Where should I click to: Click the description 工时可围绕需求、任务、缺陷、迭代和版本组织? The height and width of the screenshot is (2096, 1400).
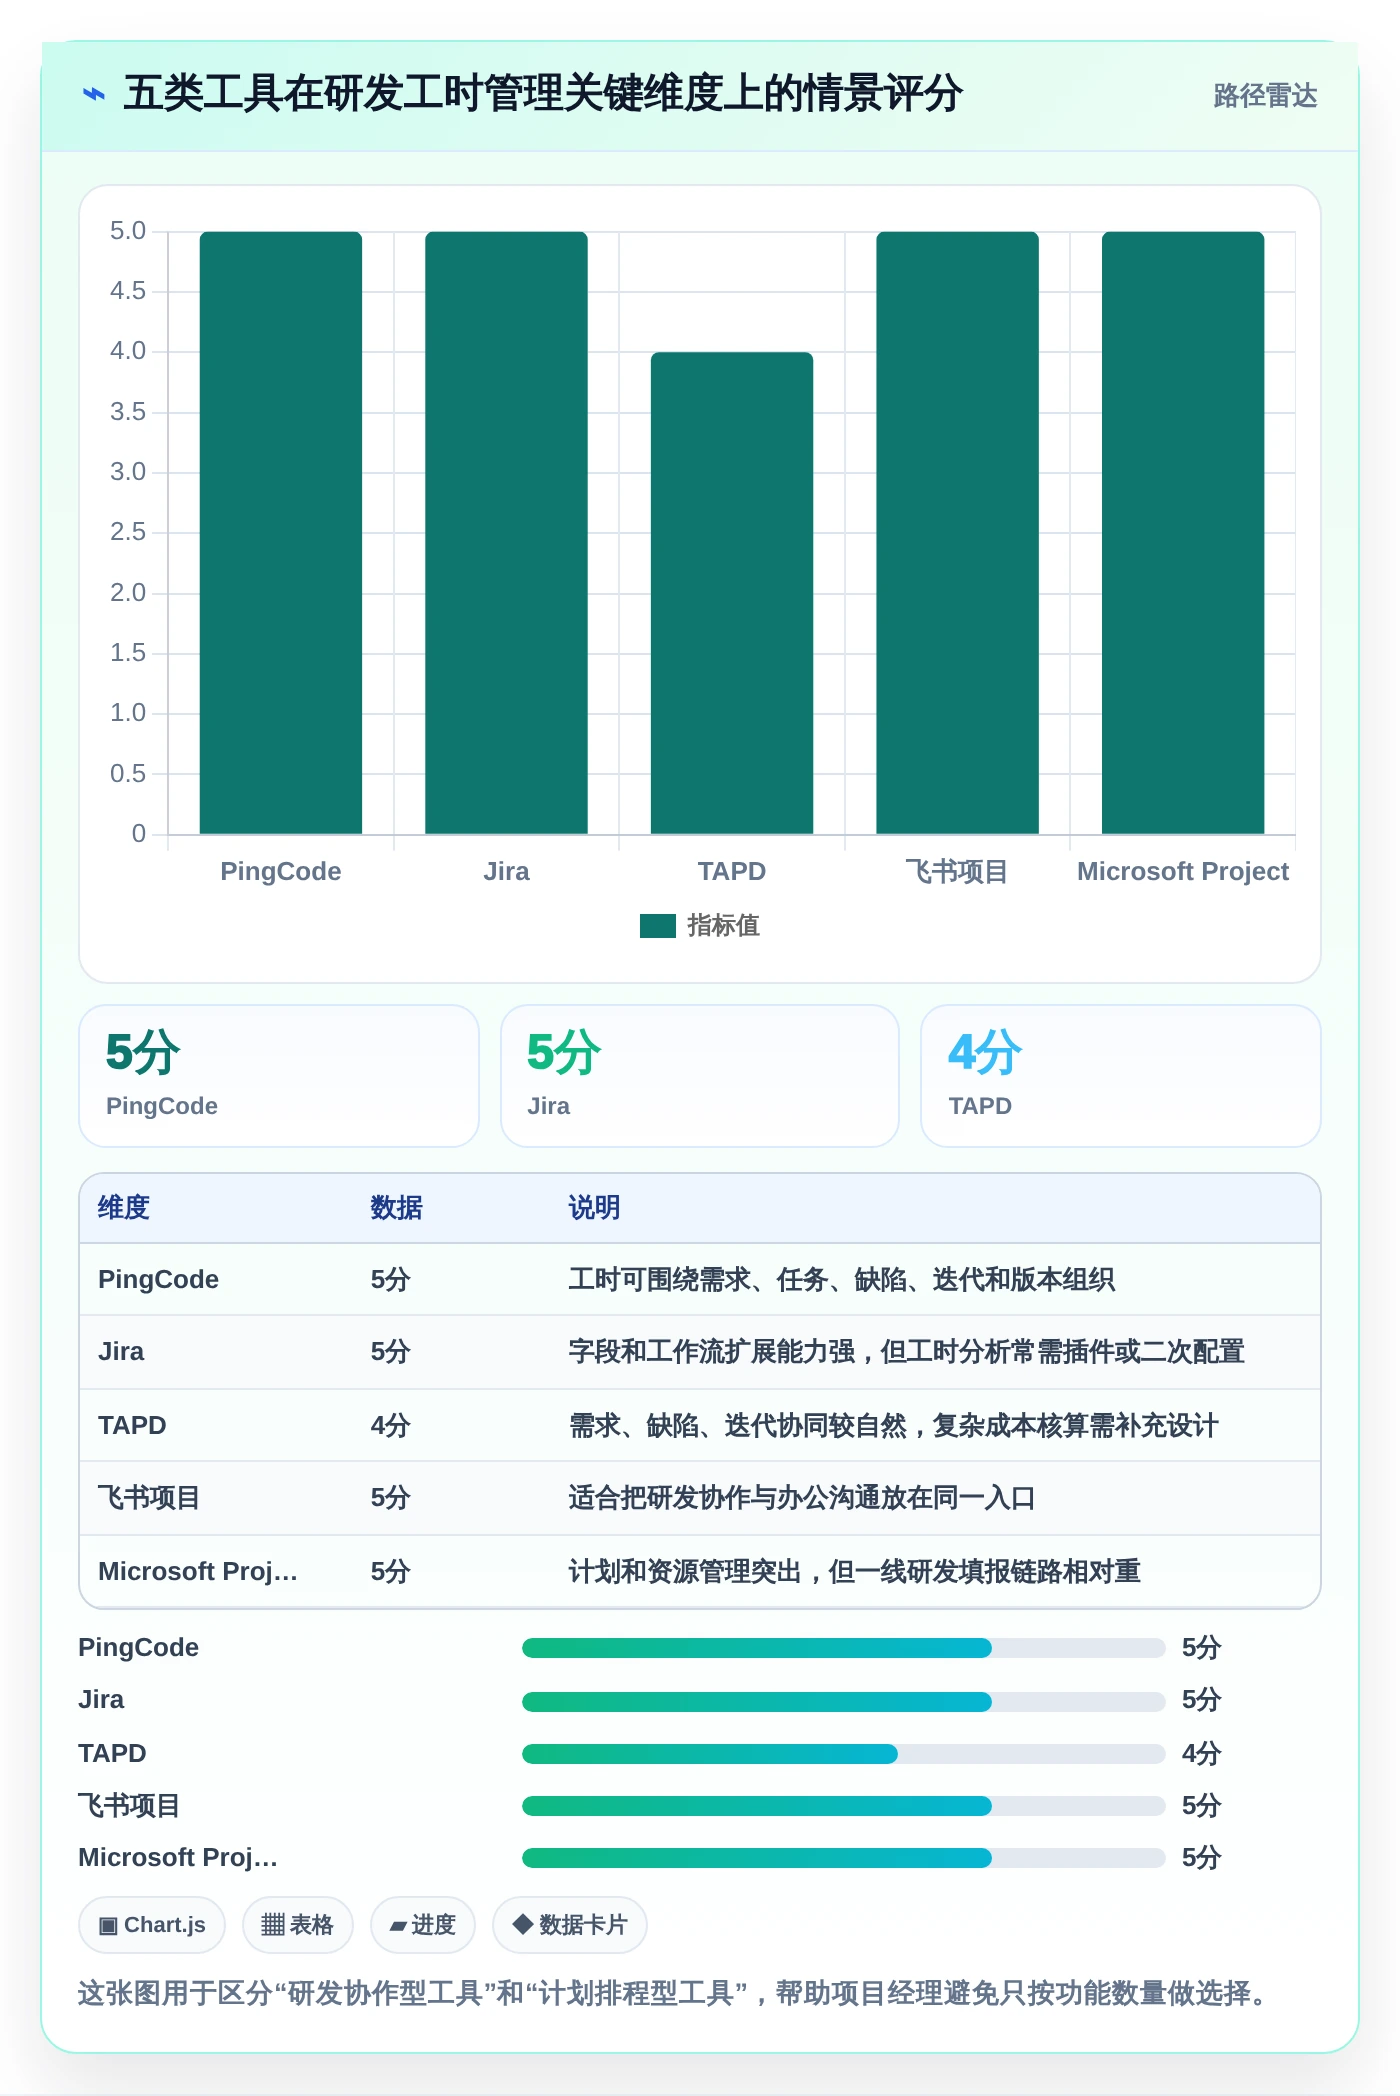(842, 1280)
